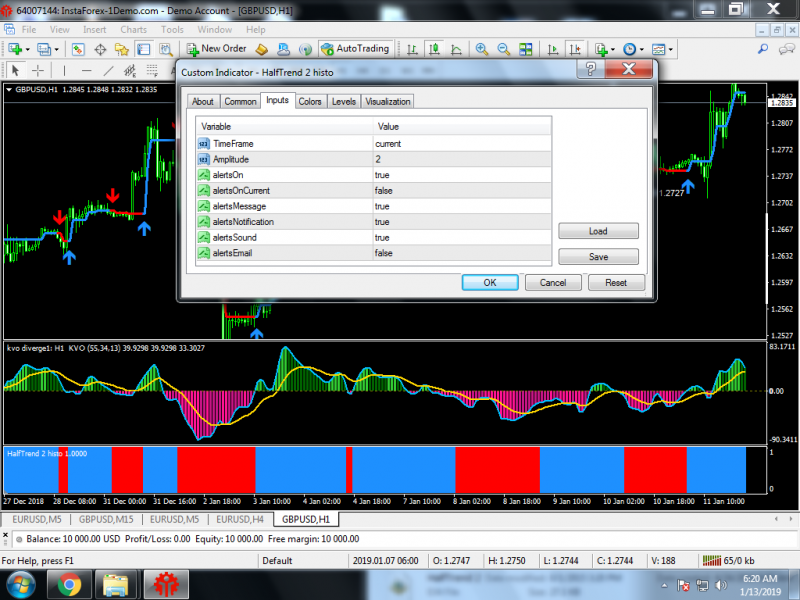Screen dimensions: 800x600
Task: Click the zoom in magnifier icon
Action: (482, 48)
